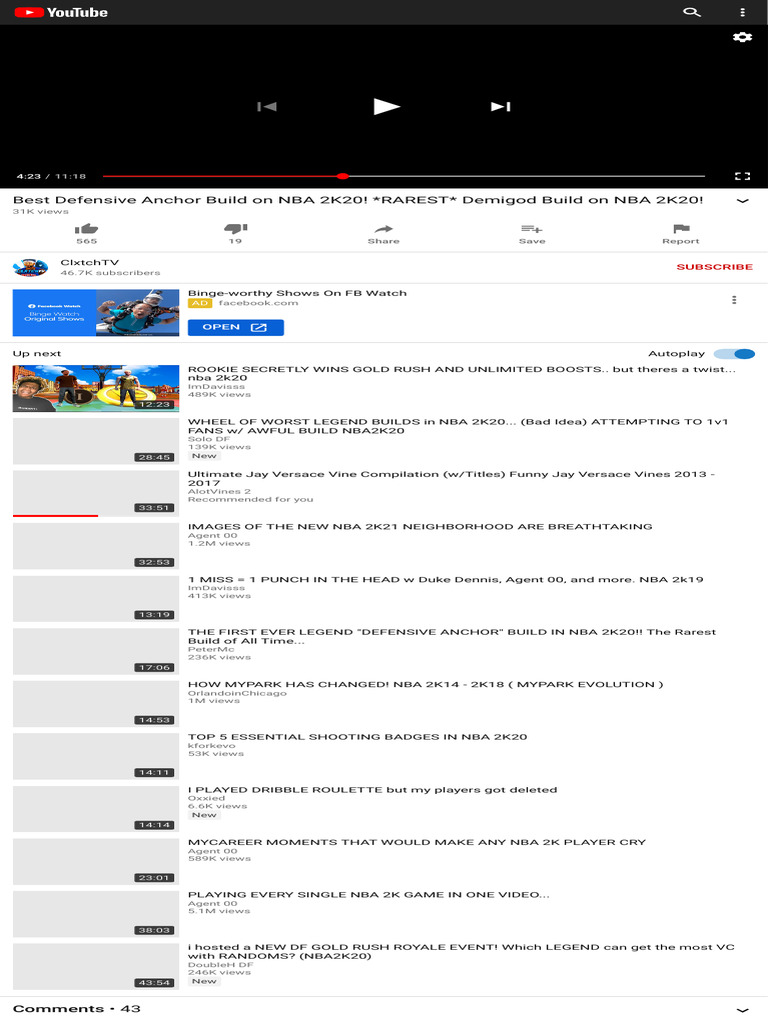Screen dimensions: 768x1024
Task: Click the 'Comments · 43' heading
Action: [x=76, y=1009]
